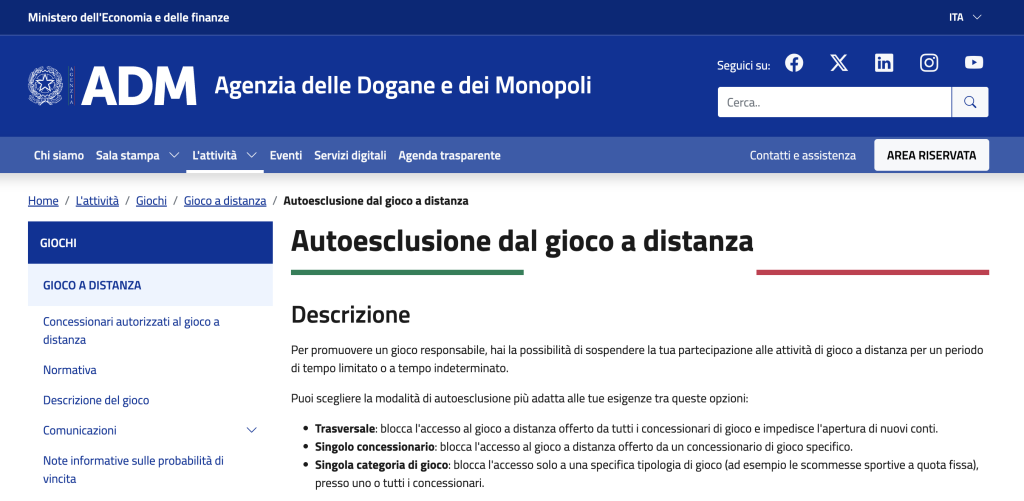
Task: Open Concessionari autorizzati al gioco a distanza
Action: tap(131, 331)
